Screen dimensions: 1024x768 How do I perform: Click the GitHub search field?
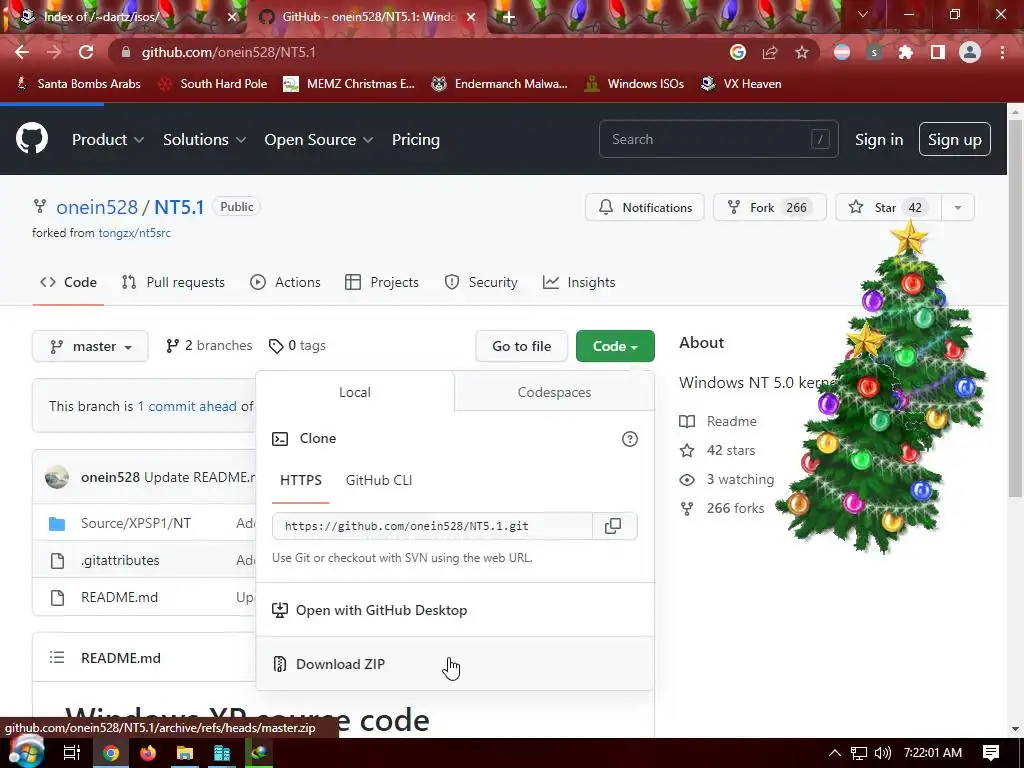point(718,139)
